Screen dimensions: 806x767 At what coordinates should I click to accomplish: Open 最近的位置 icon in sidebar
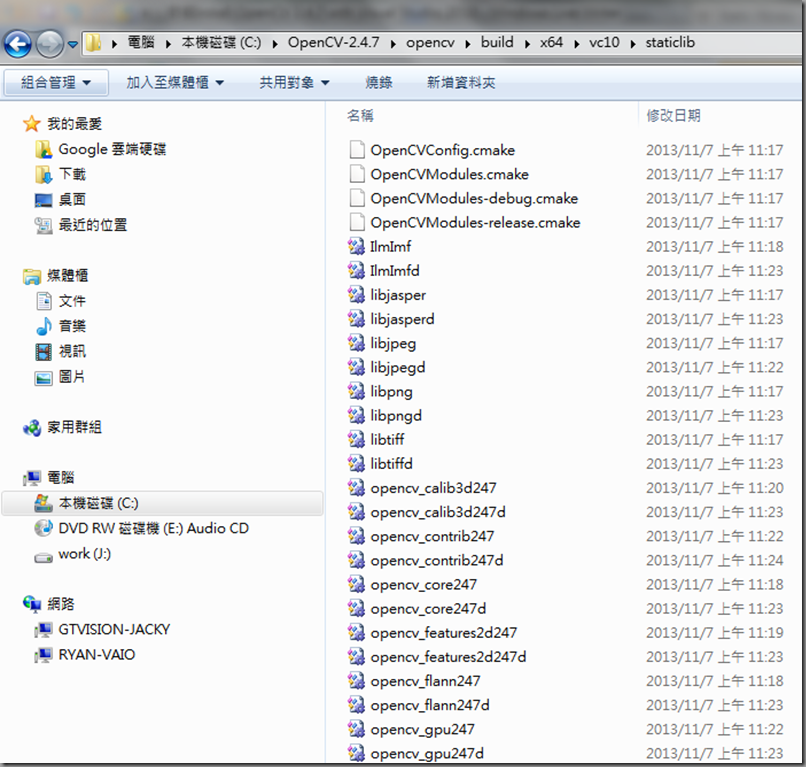coord(44,225)
